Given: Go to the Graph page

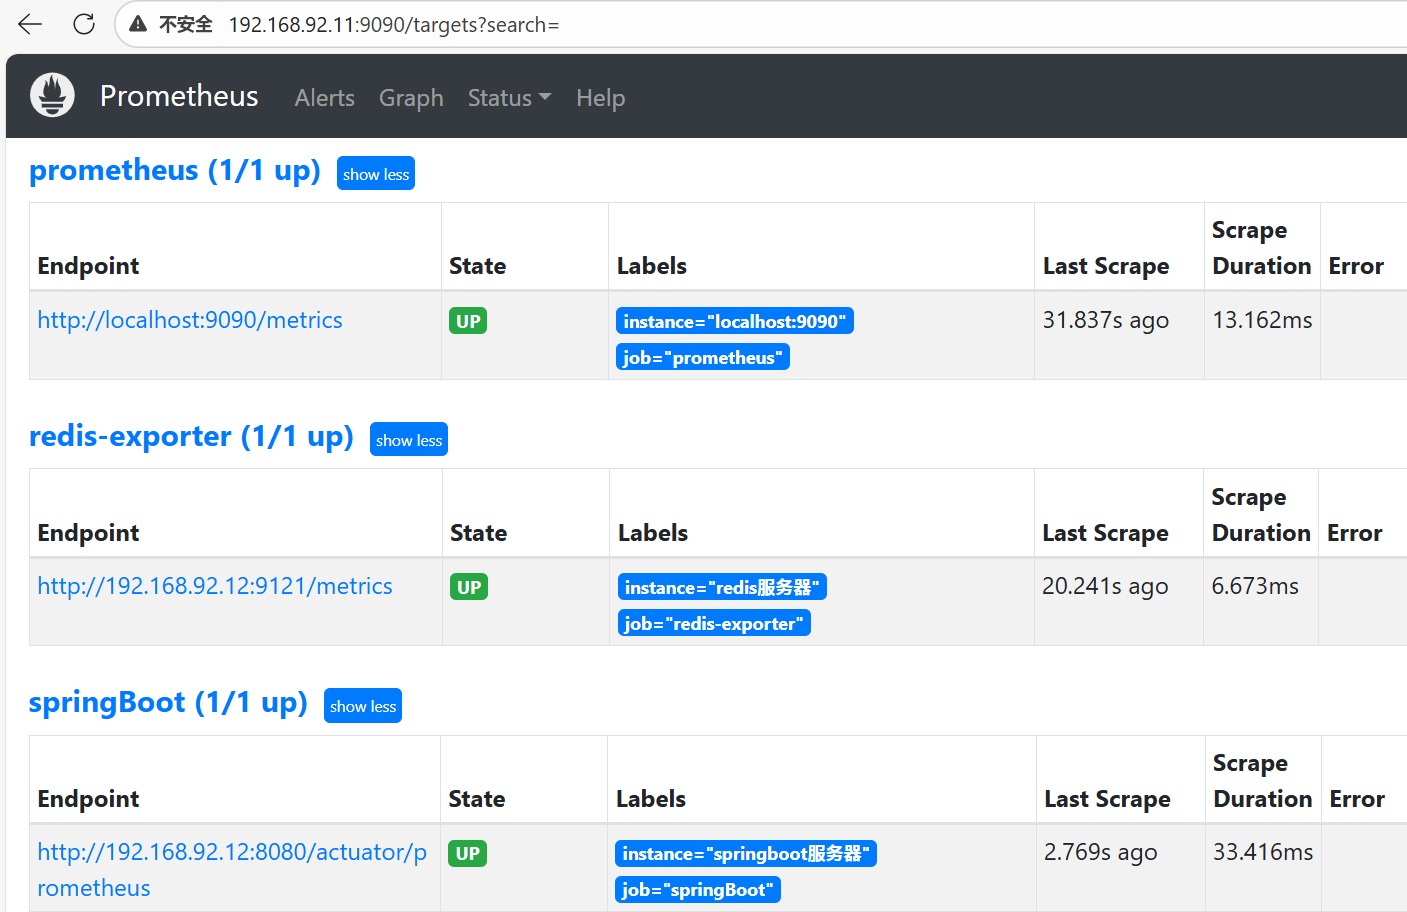Looking at the screenshot, I should coord(411,98).
